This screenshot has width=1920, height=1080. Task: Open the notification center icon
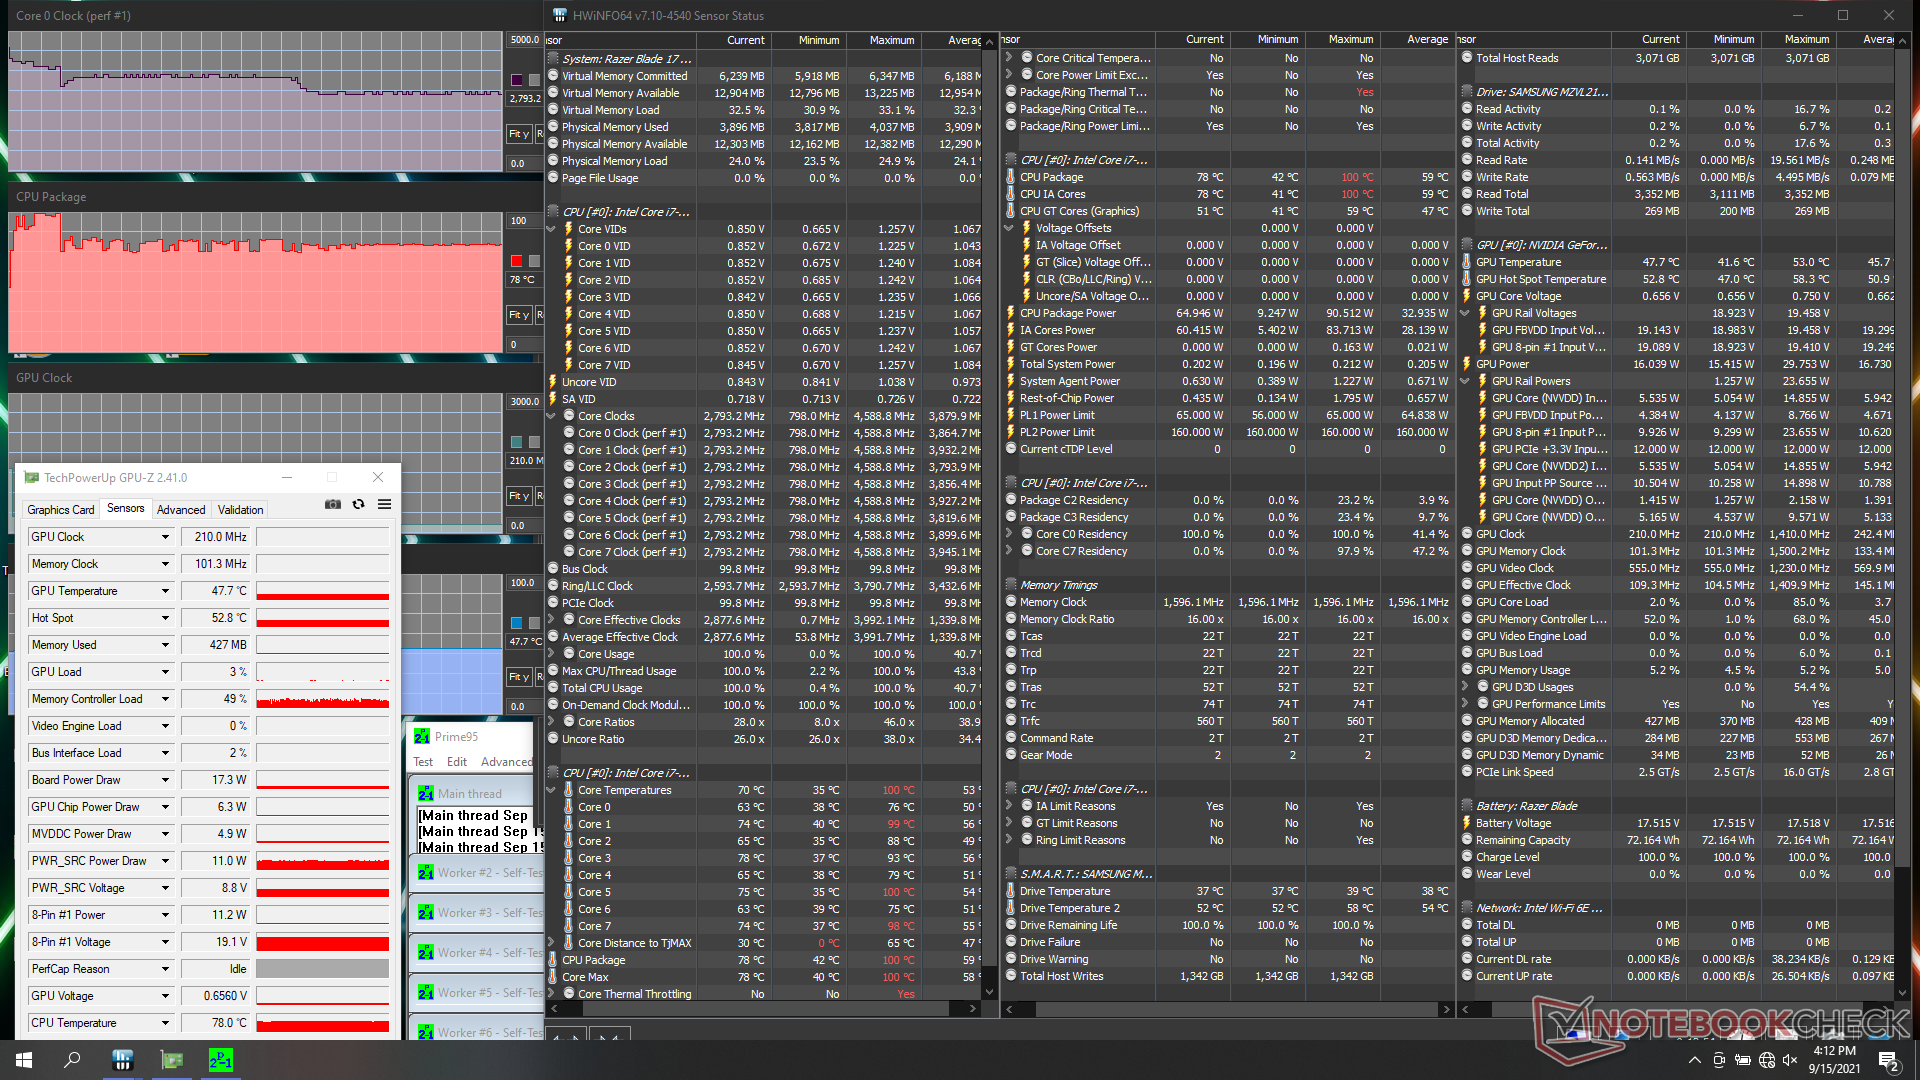click(x=1888, y=1060)
